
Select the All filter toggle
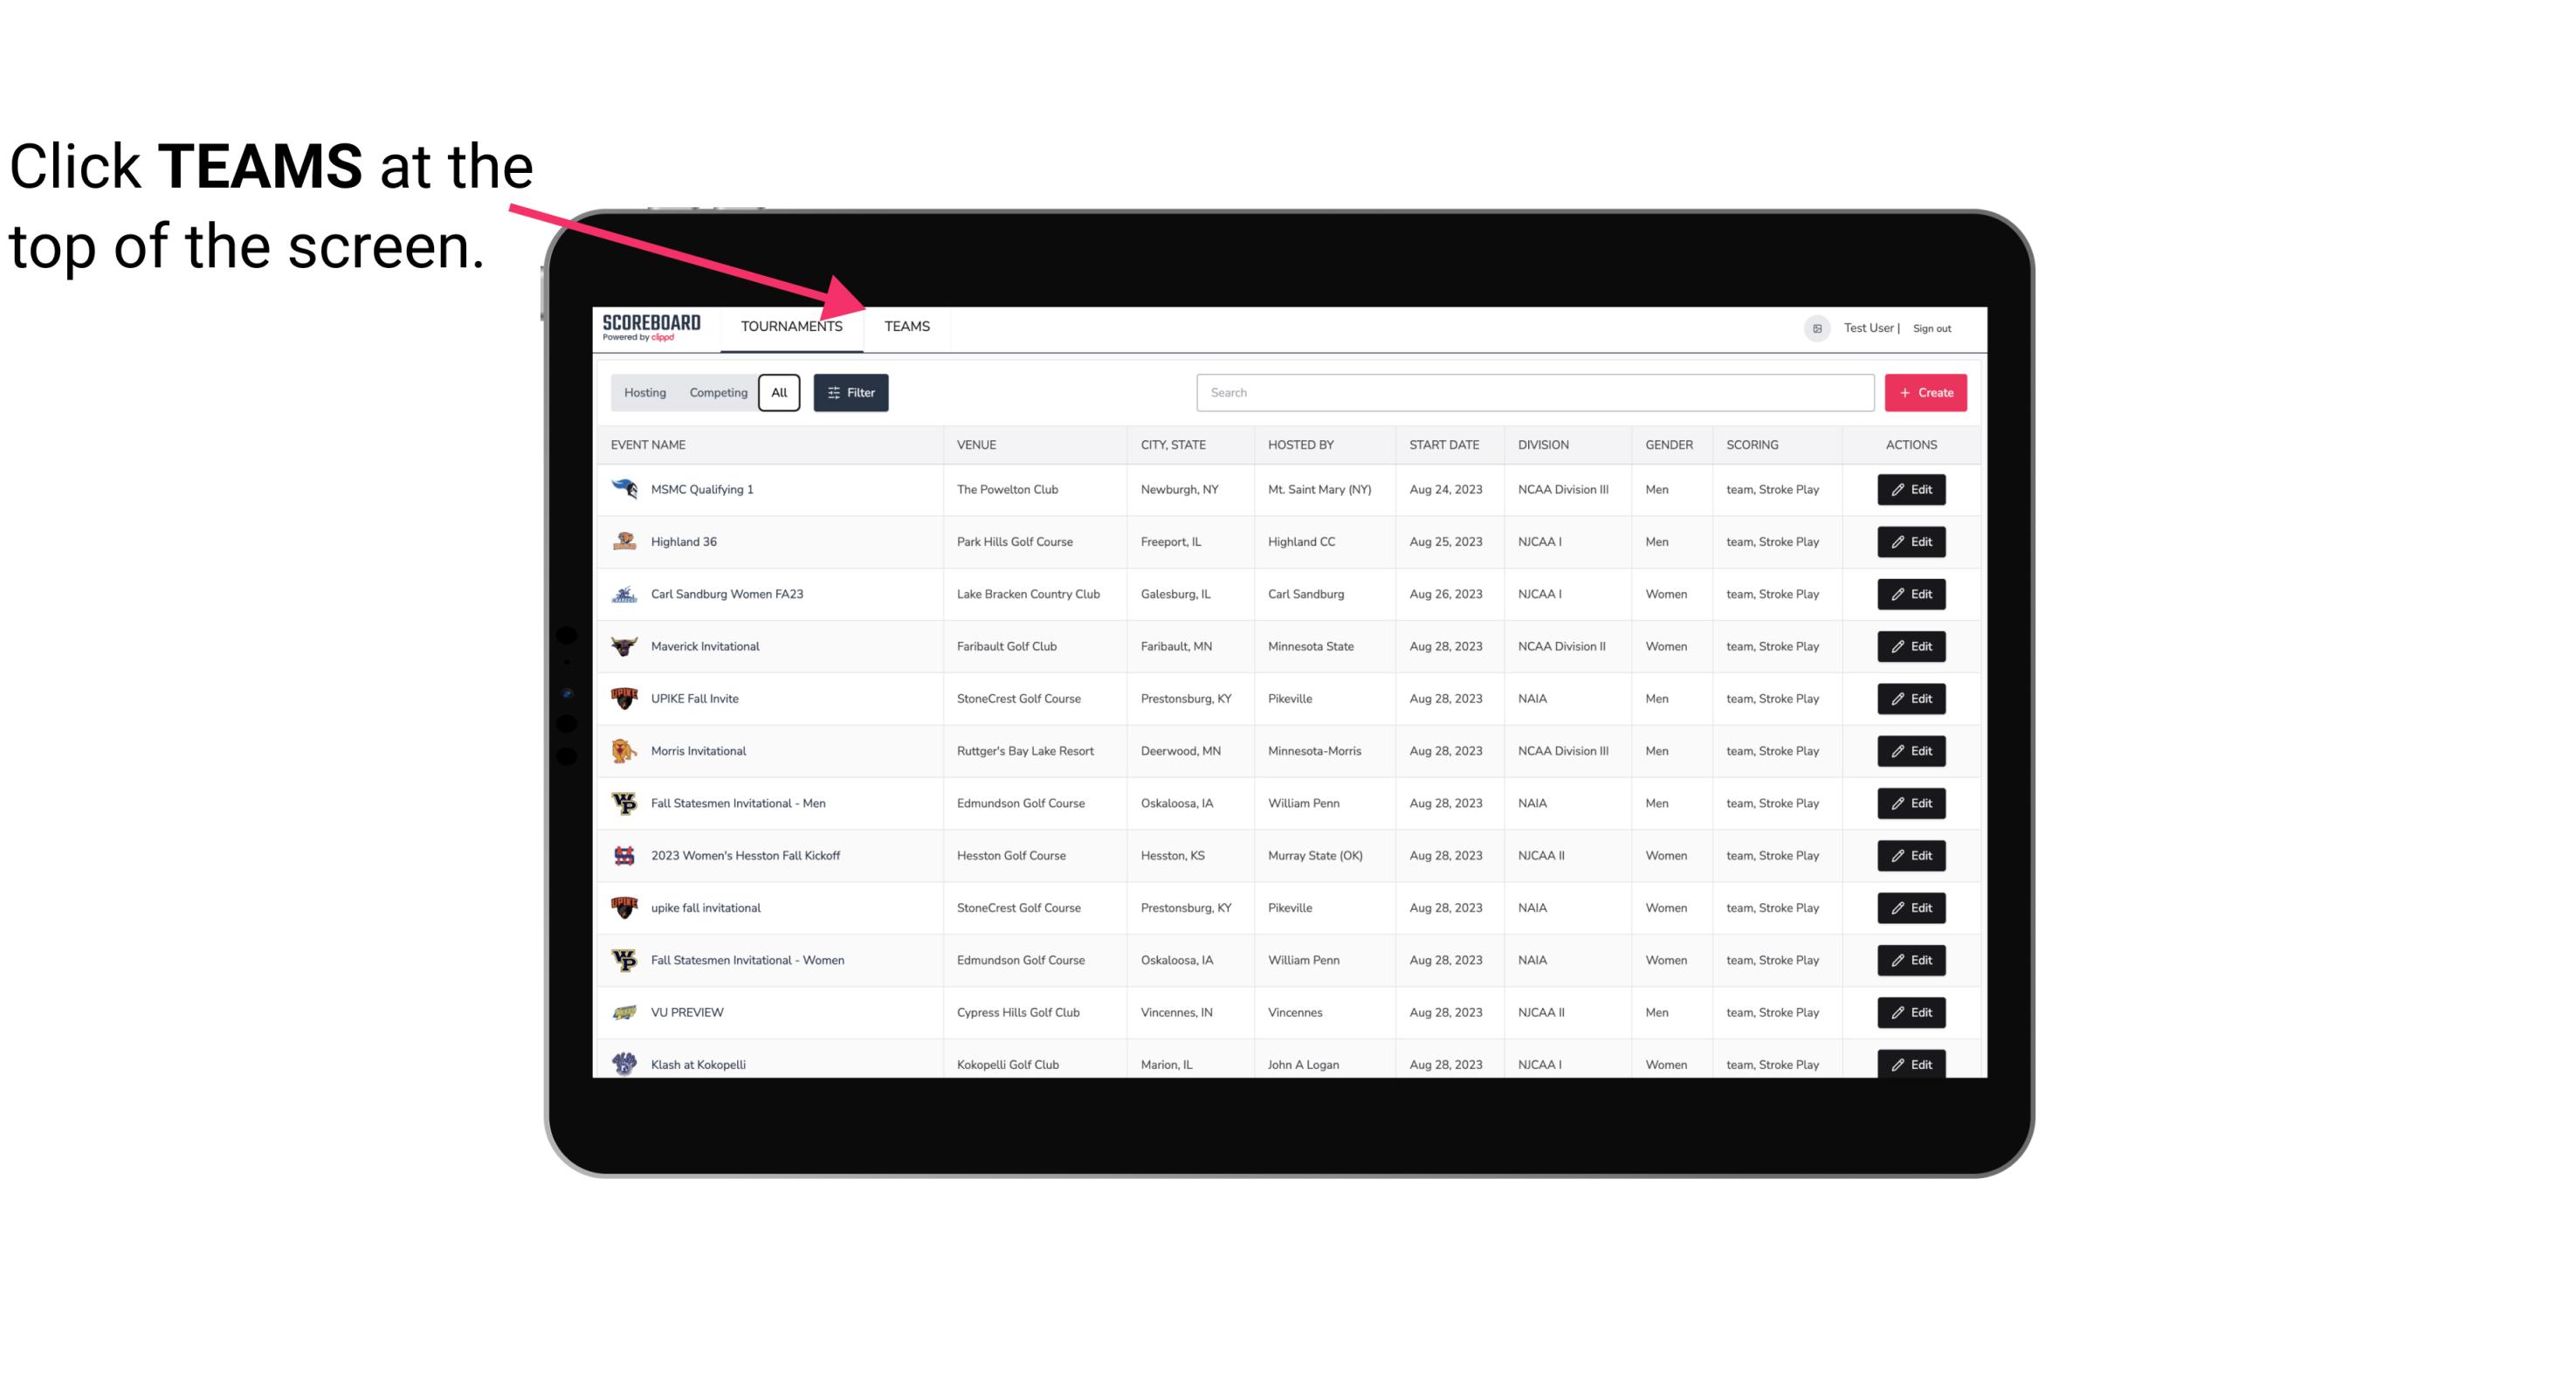point(778,391)
